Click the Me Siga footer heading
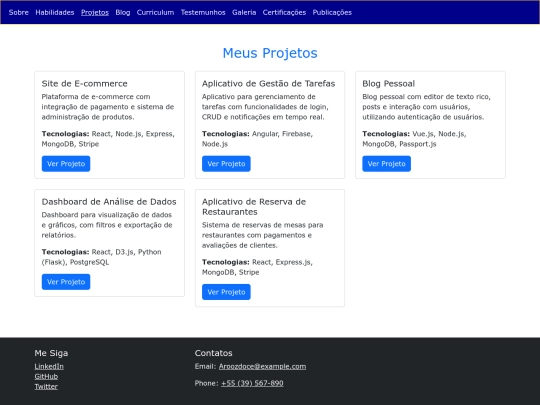The height and width of the screenshot is (405, 540). [51, 353]
